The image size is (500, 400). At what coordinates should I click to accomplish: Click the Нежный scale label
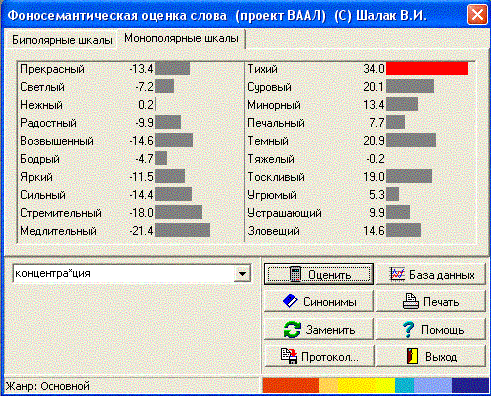[x=41, y=105]
